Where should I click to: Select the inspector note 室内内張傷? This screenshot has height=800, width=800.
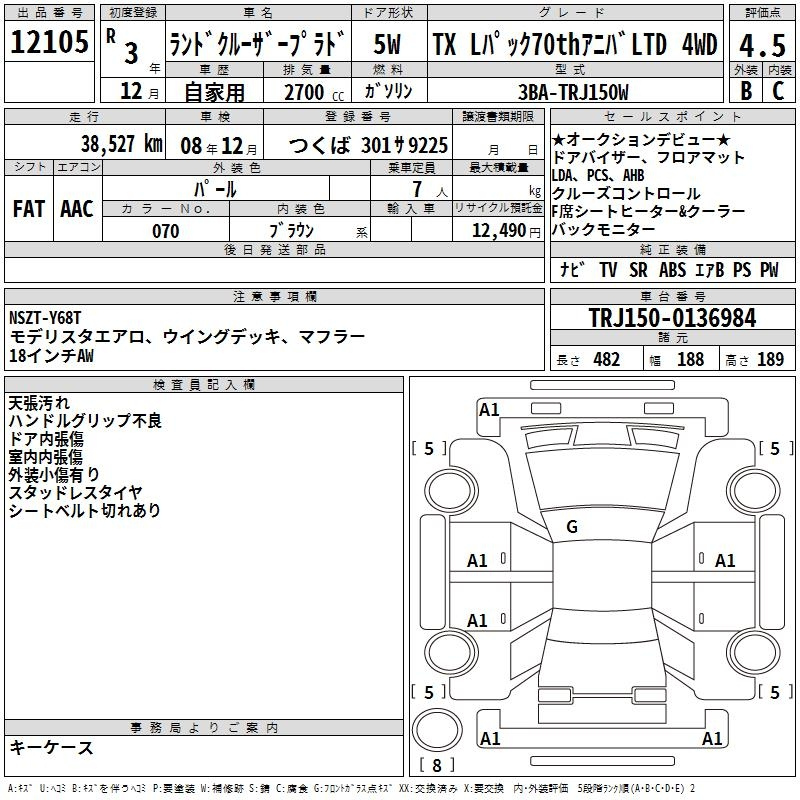[45, 457]
